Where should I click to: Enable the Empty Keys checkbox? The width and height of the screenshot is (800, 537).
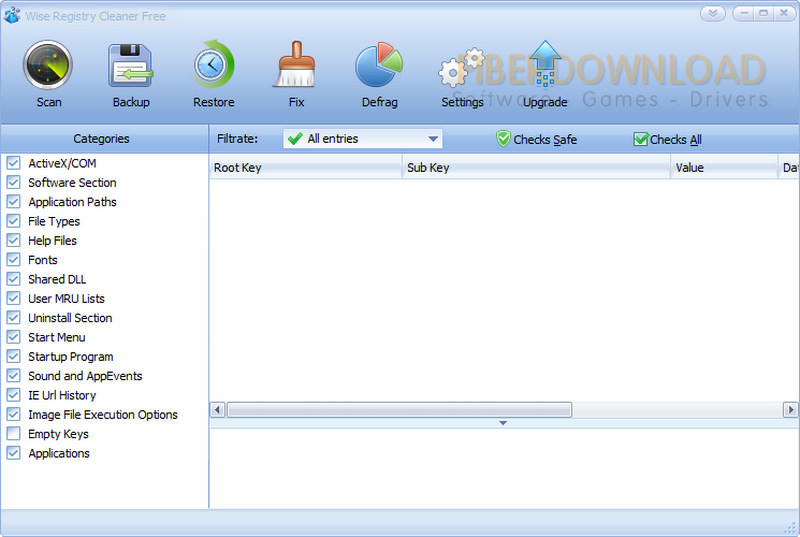point(13,434)
